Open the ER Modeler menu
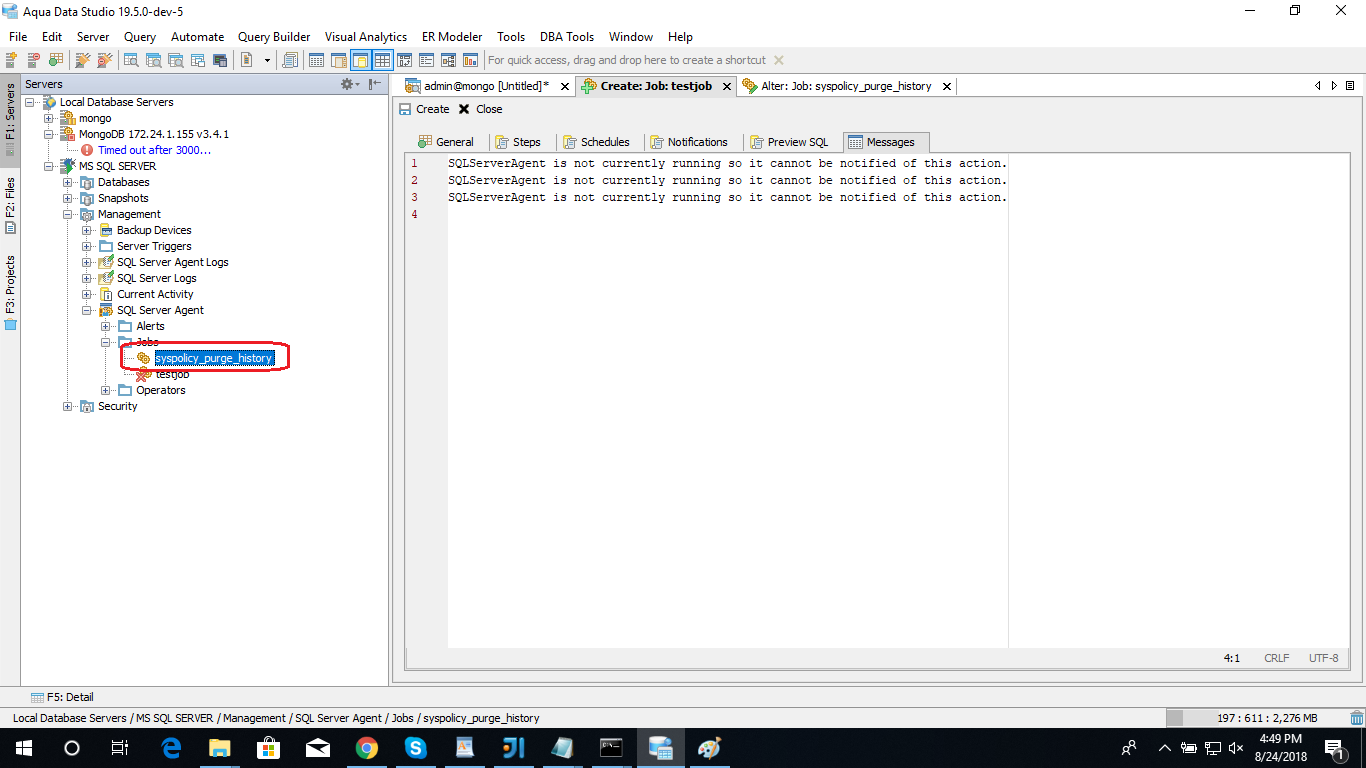The image size is (1366, 768). [451, 37]
